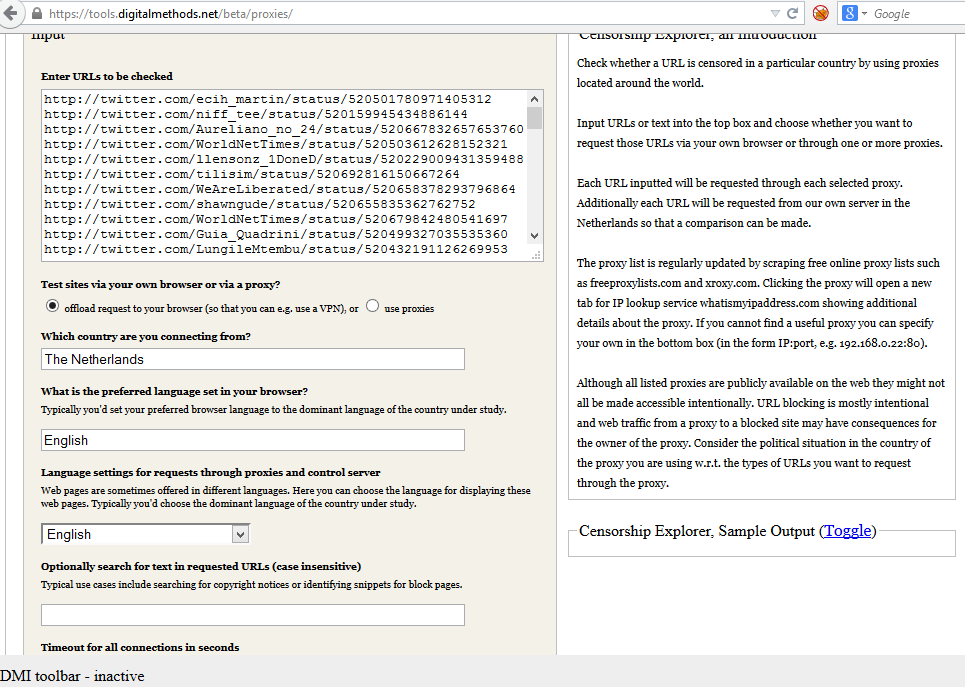
Task: Click the llensonz_1DoneD twitter status URL line
Action: [x=284, y=159]
